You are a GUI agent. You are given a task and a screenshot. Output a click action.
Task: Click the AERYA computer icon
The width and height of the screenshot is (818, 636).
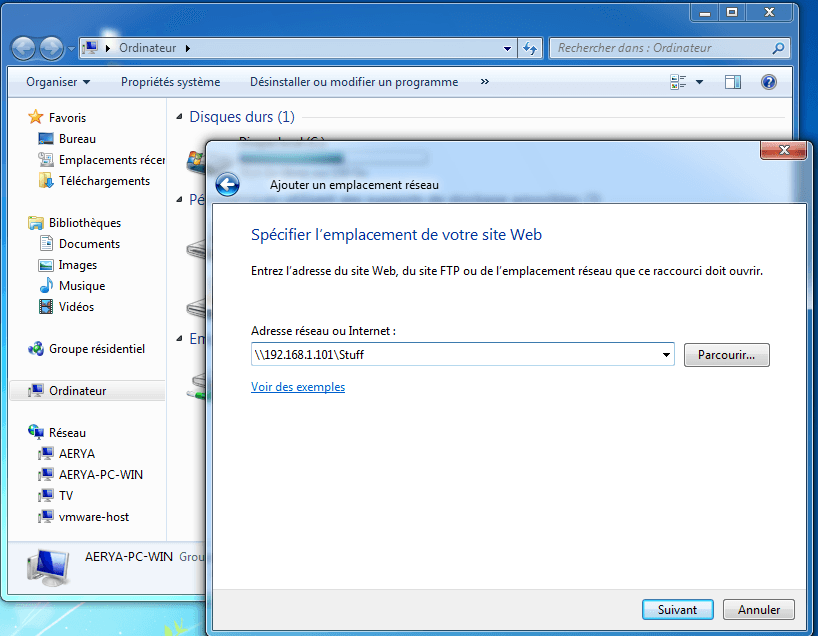point(45,453)
